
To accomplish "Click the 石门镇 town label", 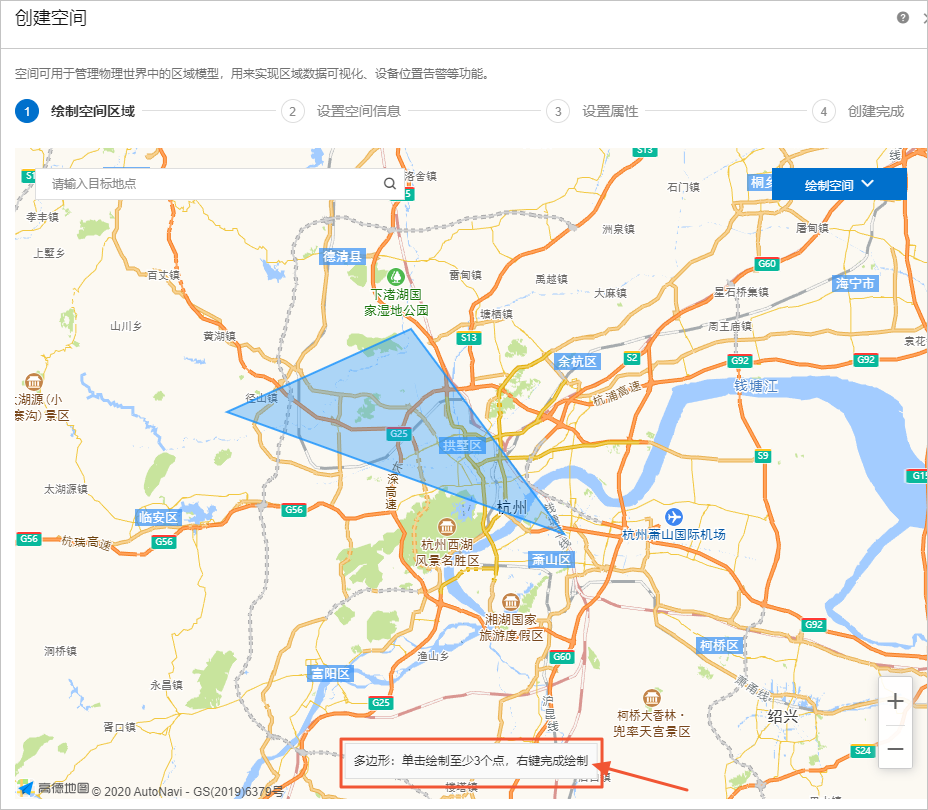I will click(x=684, y=187).
